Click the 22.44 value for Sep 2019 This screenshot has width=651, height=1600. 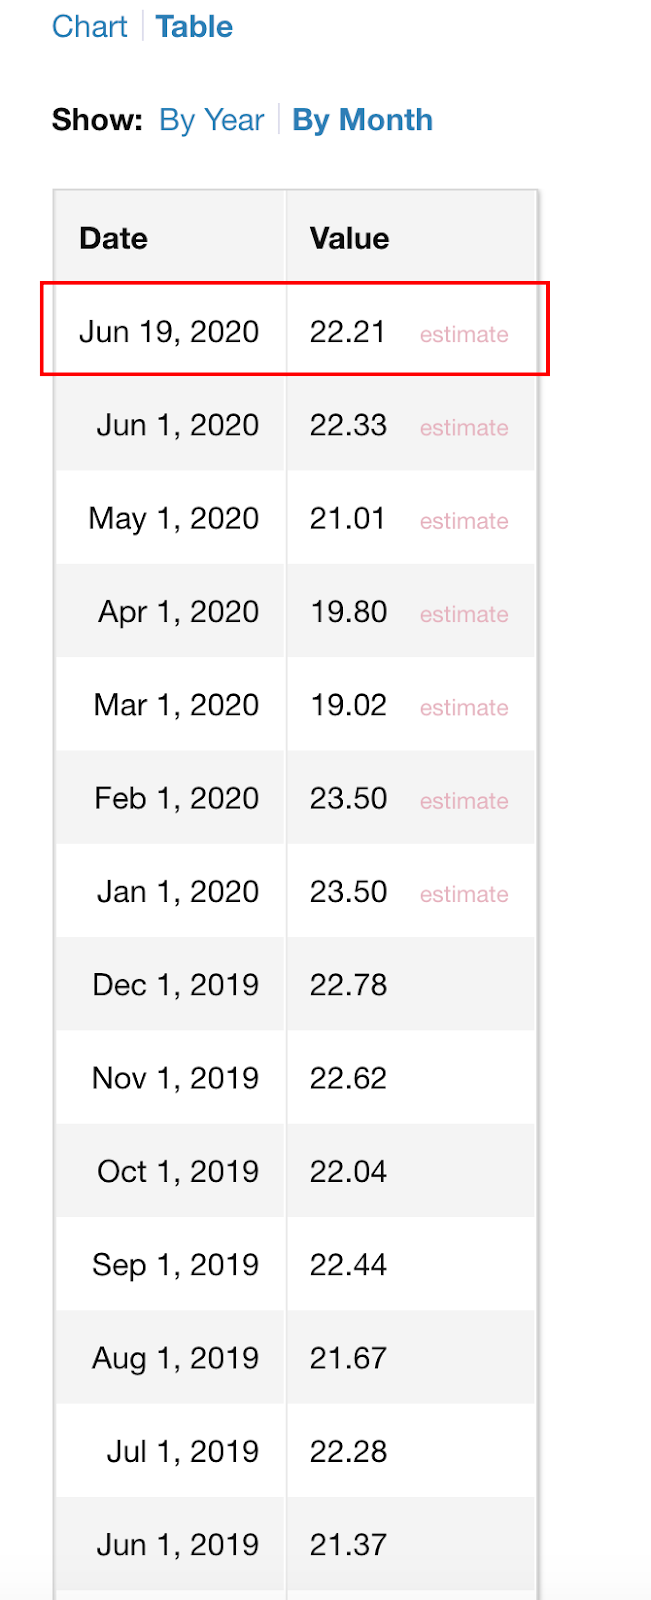(x=348, y=1265)
